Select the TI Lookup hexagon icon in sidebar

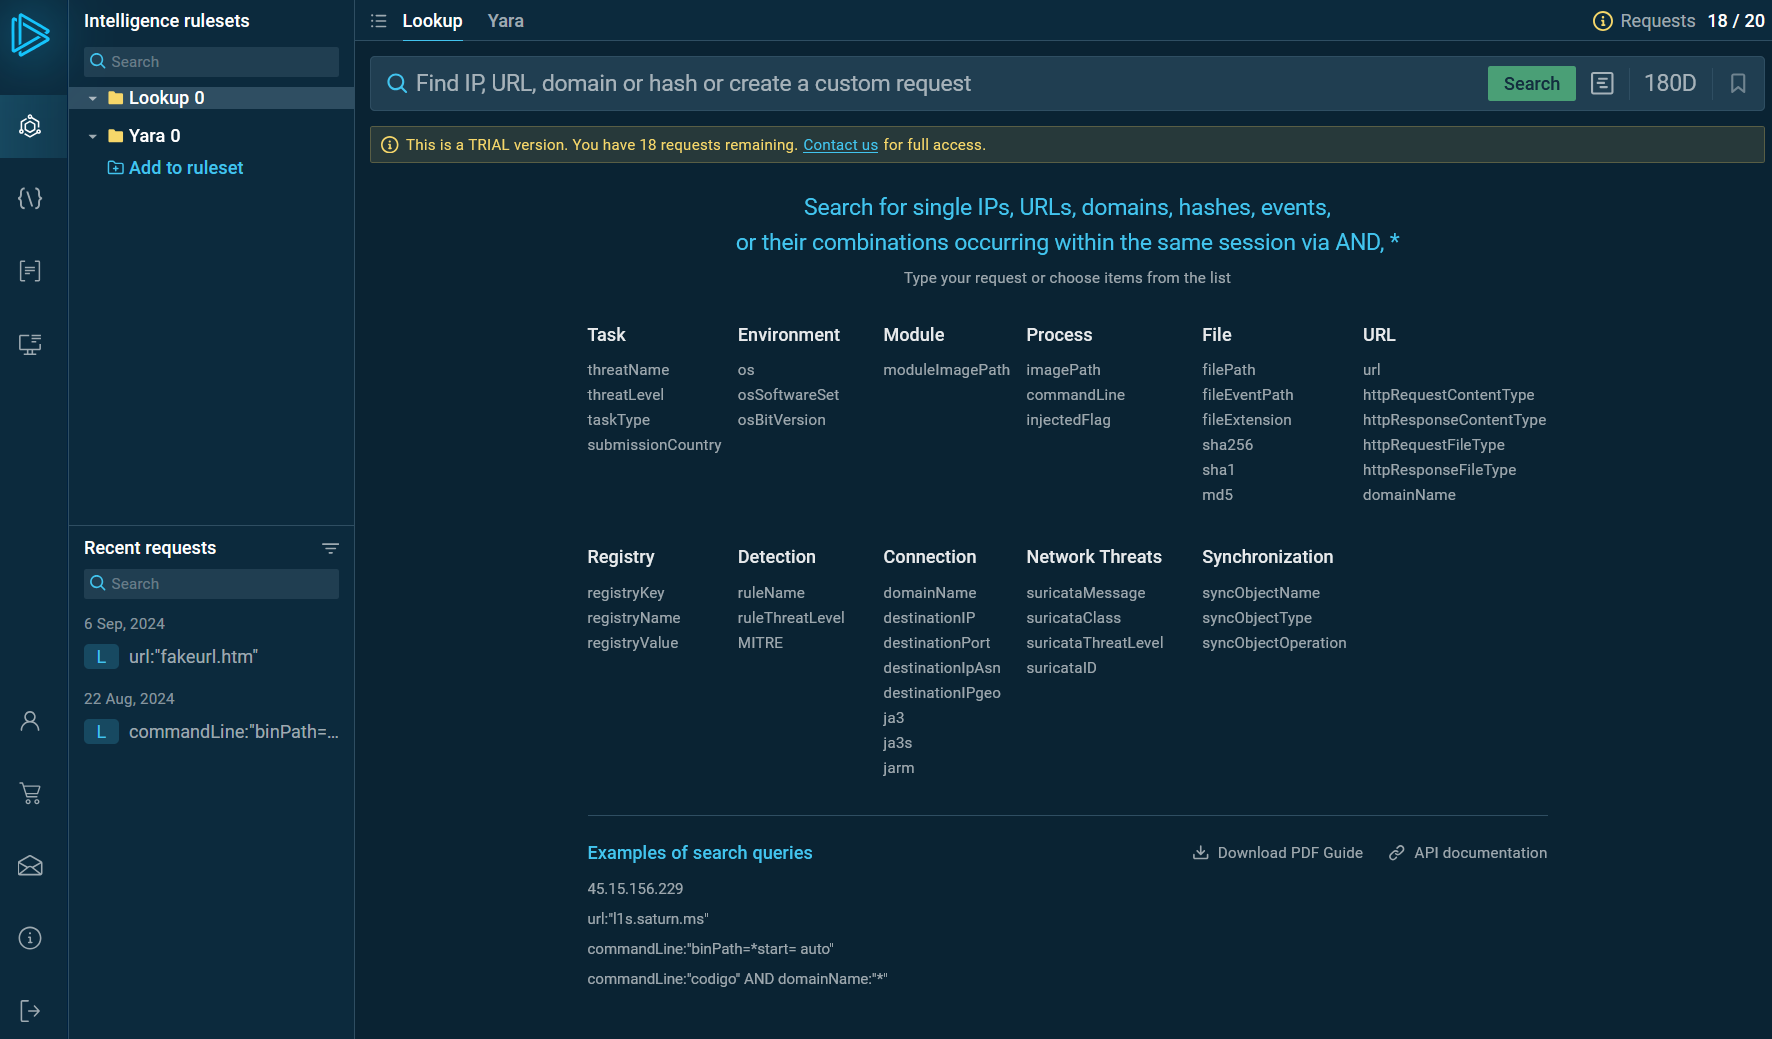tap(31, 126)
